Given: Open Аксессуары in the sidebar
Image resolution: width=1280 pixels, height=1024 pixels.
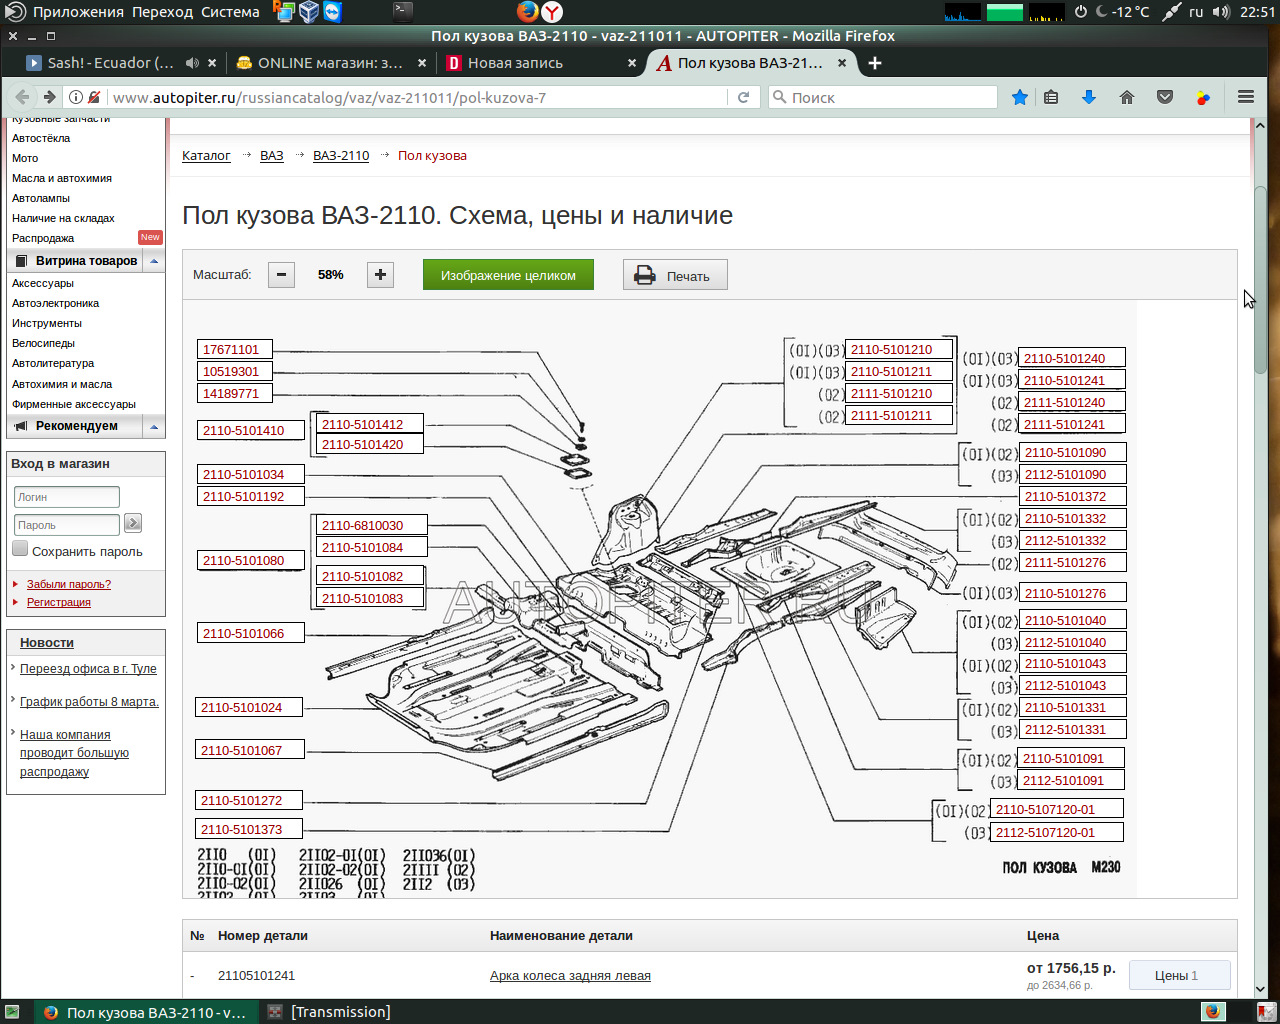Looking at the screenshot, I should (x=43, y=283).
